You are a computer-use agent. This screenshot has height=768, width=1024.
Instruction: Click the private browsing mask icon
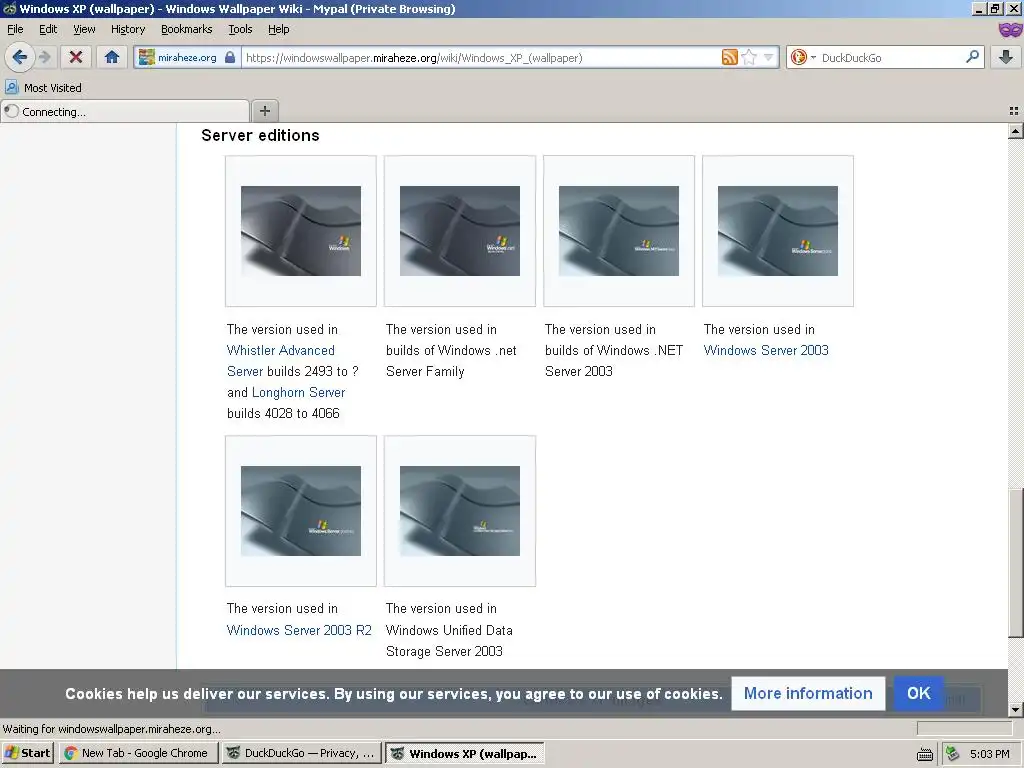click(x=1010, y=30)
